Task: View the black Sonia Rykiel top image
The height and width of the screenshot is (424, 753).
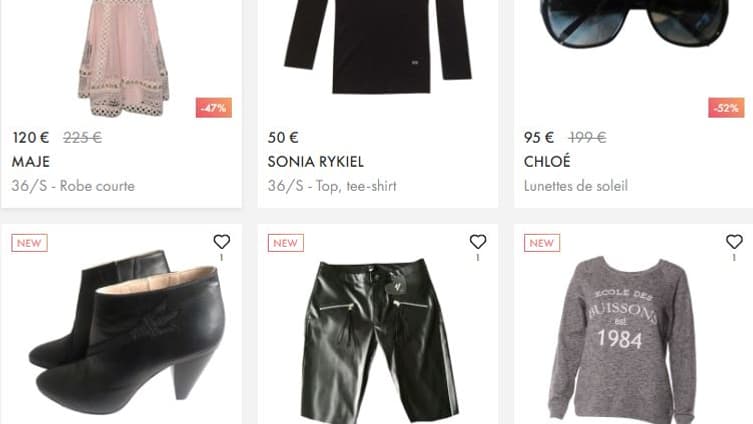Action: click(378, 45)
